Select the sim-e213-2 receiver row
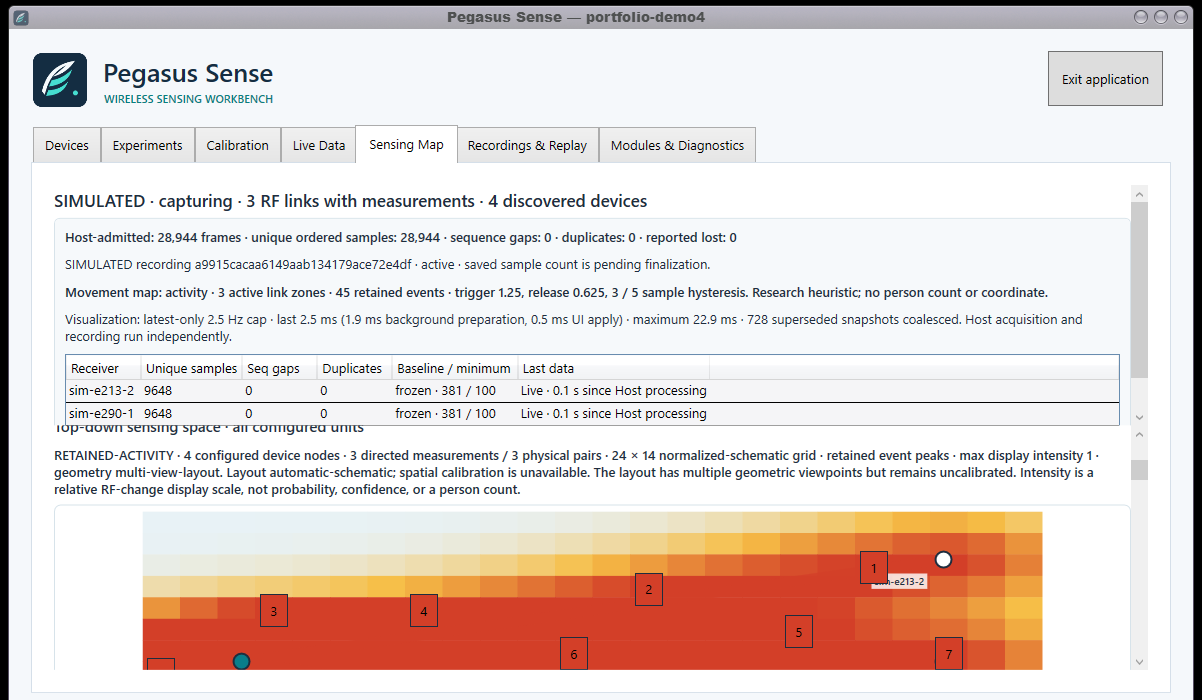 pyautogui.click(x=592, y=390)
